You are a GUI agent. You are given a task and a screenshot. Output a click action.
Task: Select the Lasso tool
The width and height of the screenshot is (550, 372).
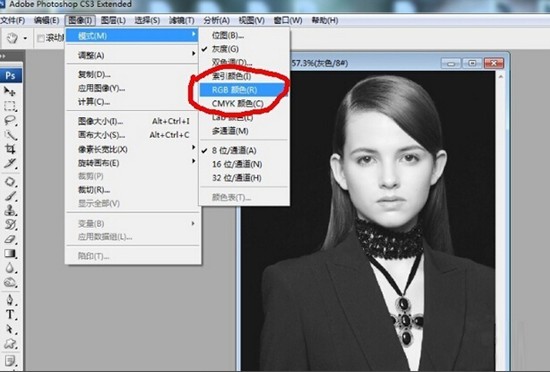coord(9,120)
